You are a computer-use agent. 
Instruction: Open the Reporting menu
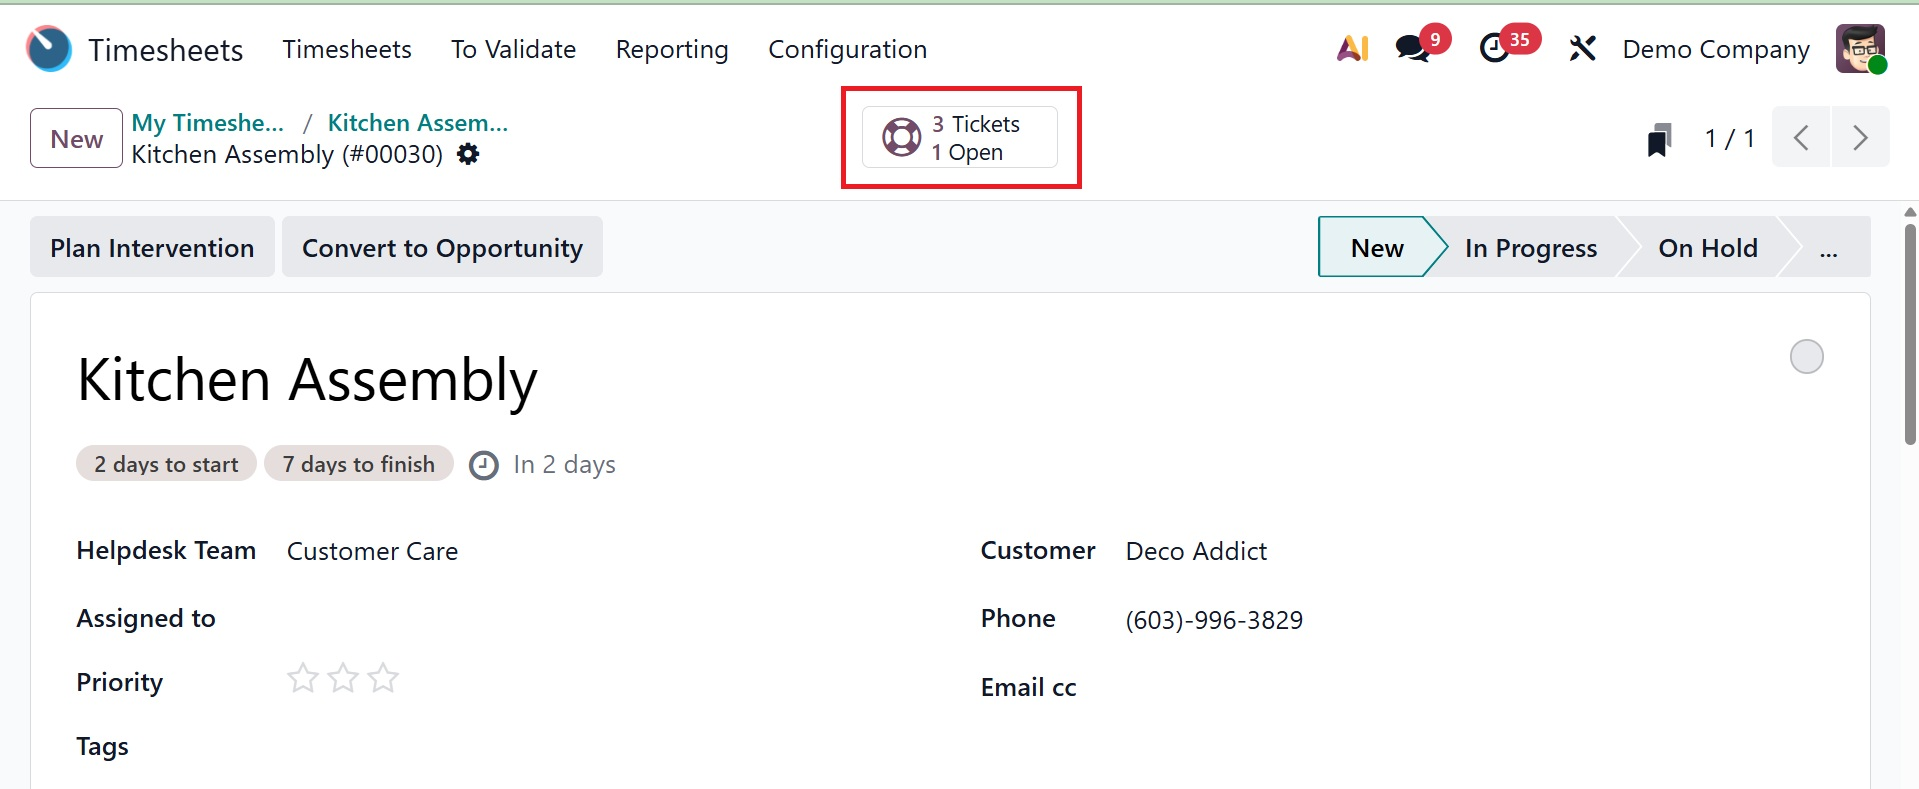(671, 49)
